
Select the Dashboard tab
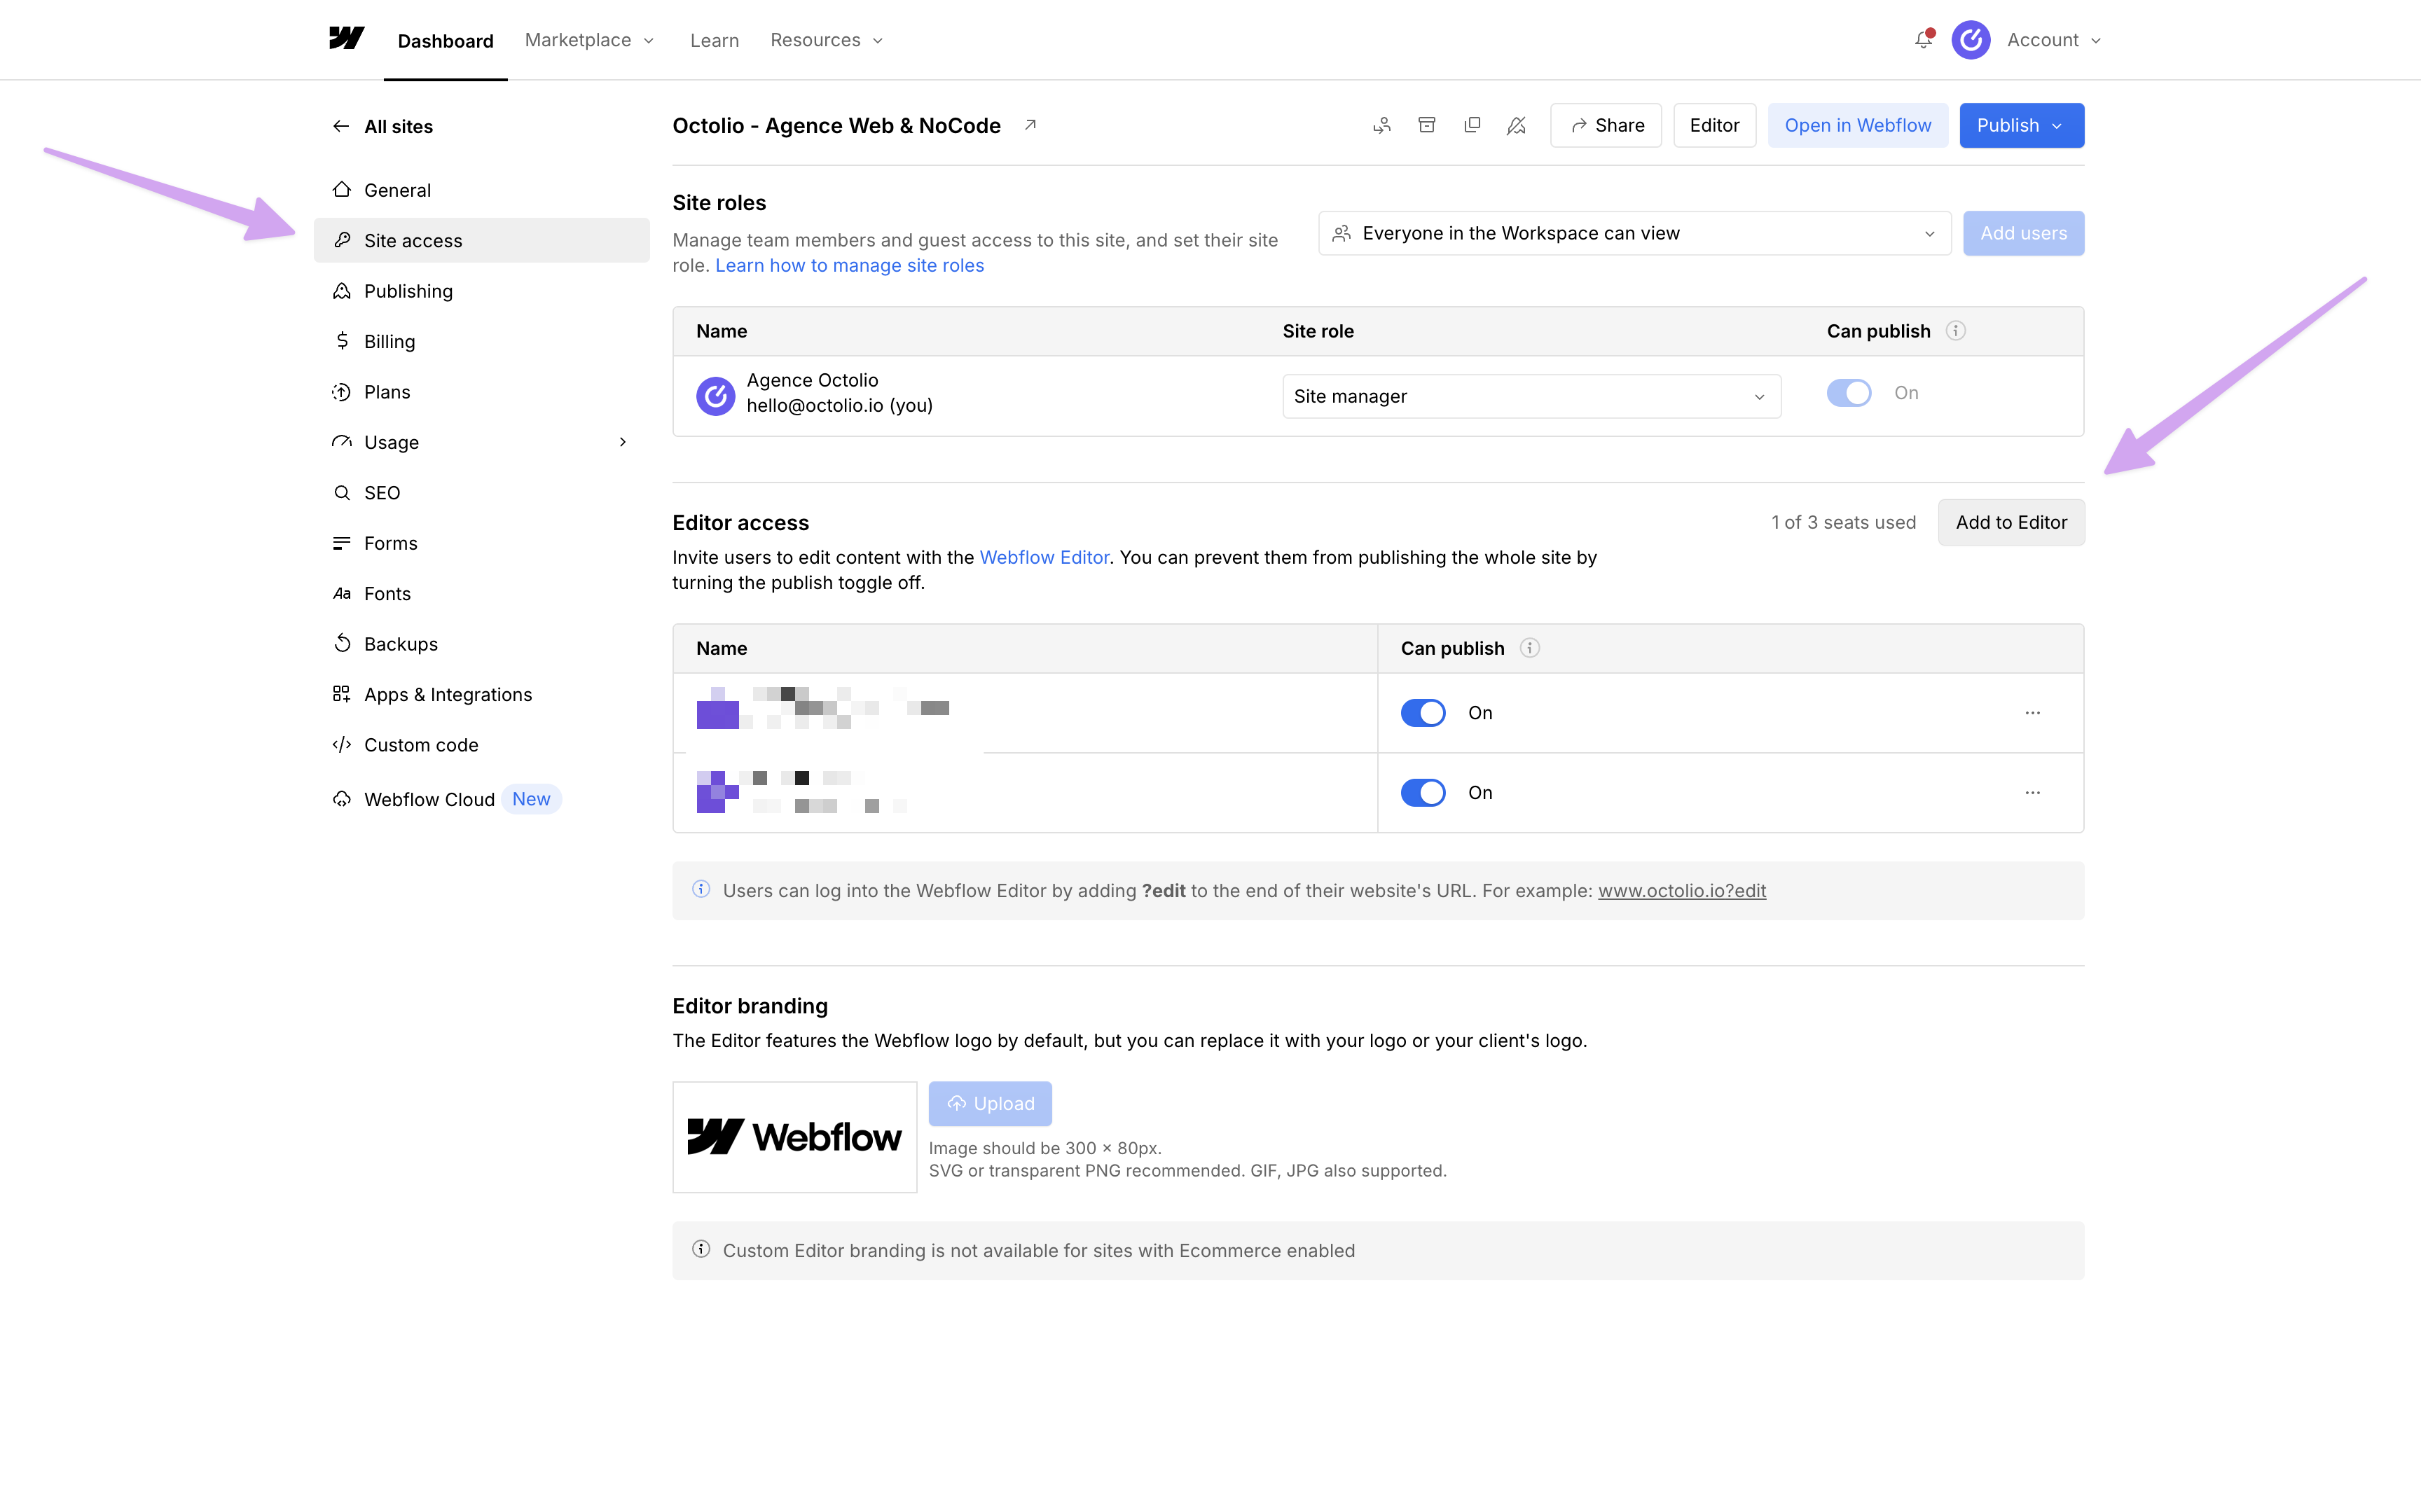tap(445, 41)
